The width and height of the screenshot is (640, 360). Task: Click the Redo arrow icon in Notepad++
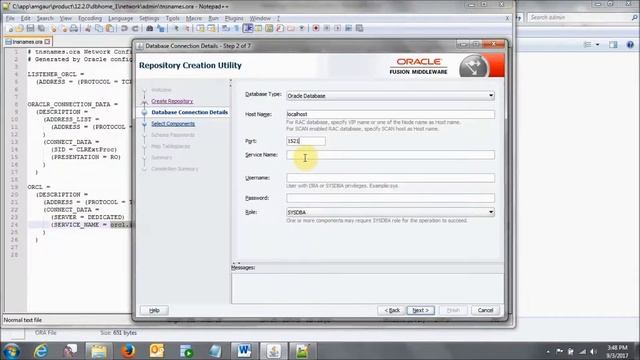click(135, 28)
